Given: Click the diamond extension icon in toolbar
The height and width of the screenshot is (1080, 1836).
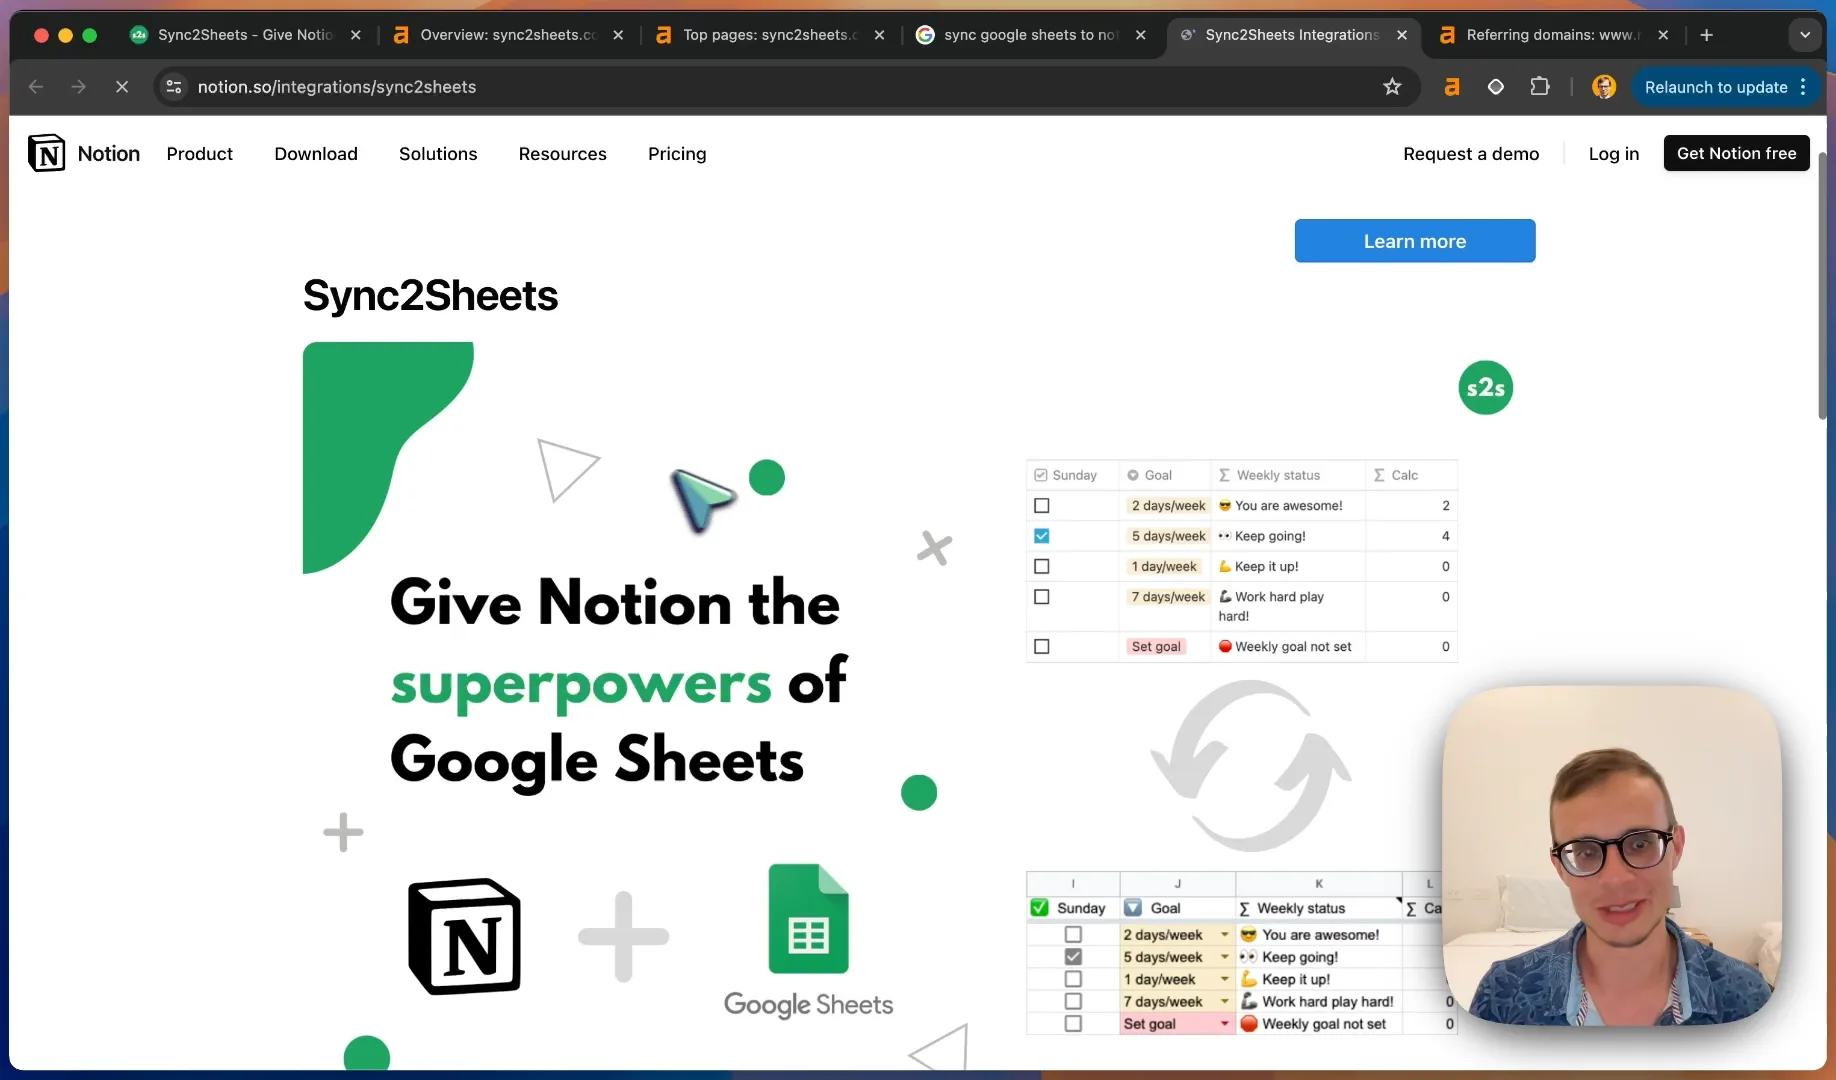Looking at the screenshot, I should click(x=1496, y=87).
